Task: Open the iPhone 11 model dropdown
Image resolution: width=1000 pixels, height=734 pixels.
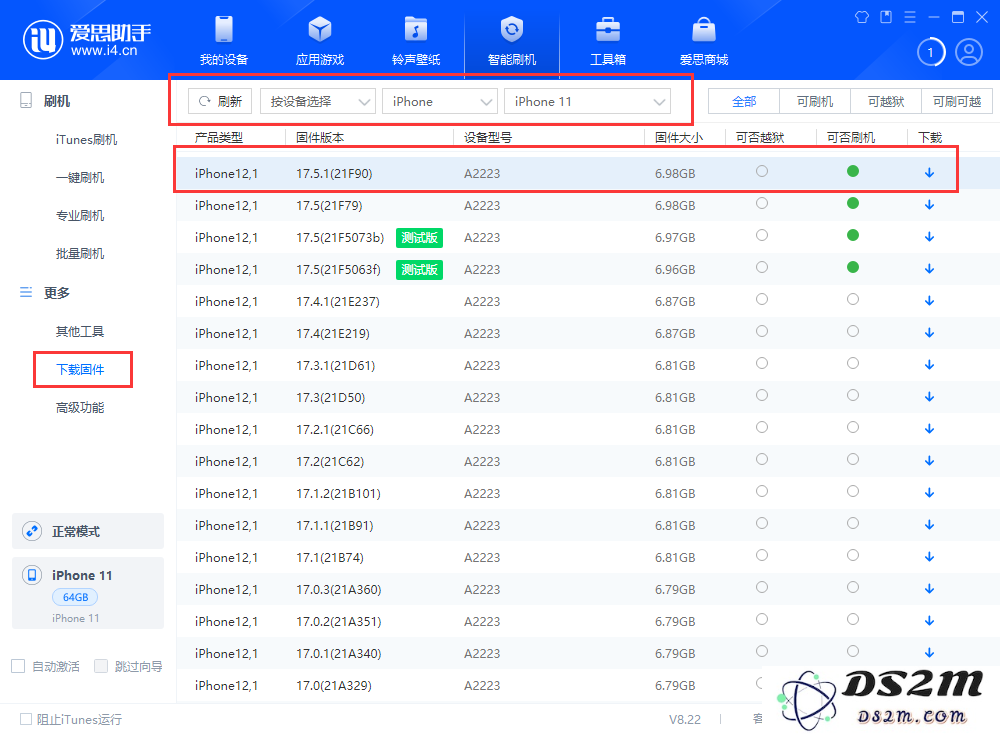Action: 587,101
